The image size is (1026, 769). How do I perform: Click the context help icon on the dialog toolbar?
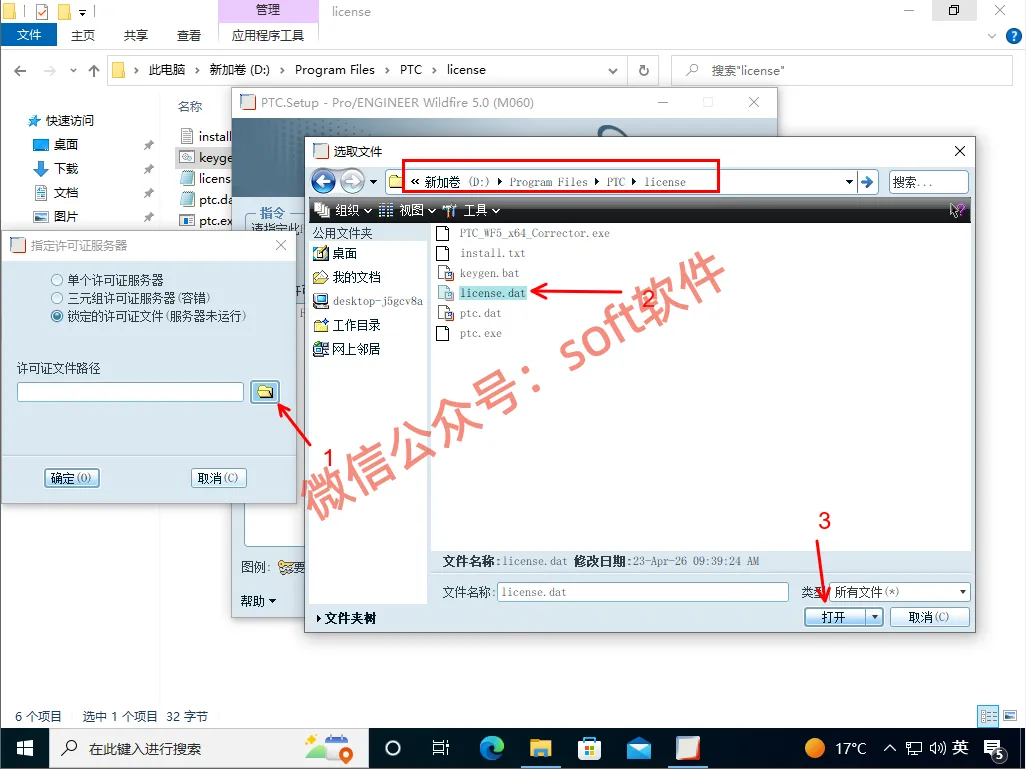click(x=957, y=210)
